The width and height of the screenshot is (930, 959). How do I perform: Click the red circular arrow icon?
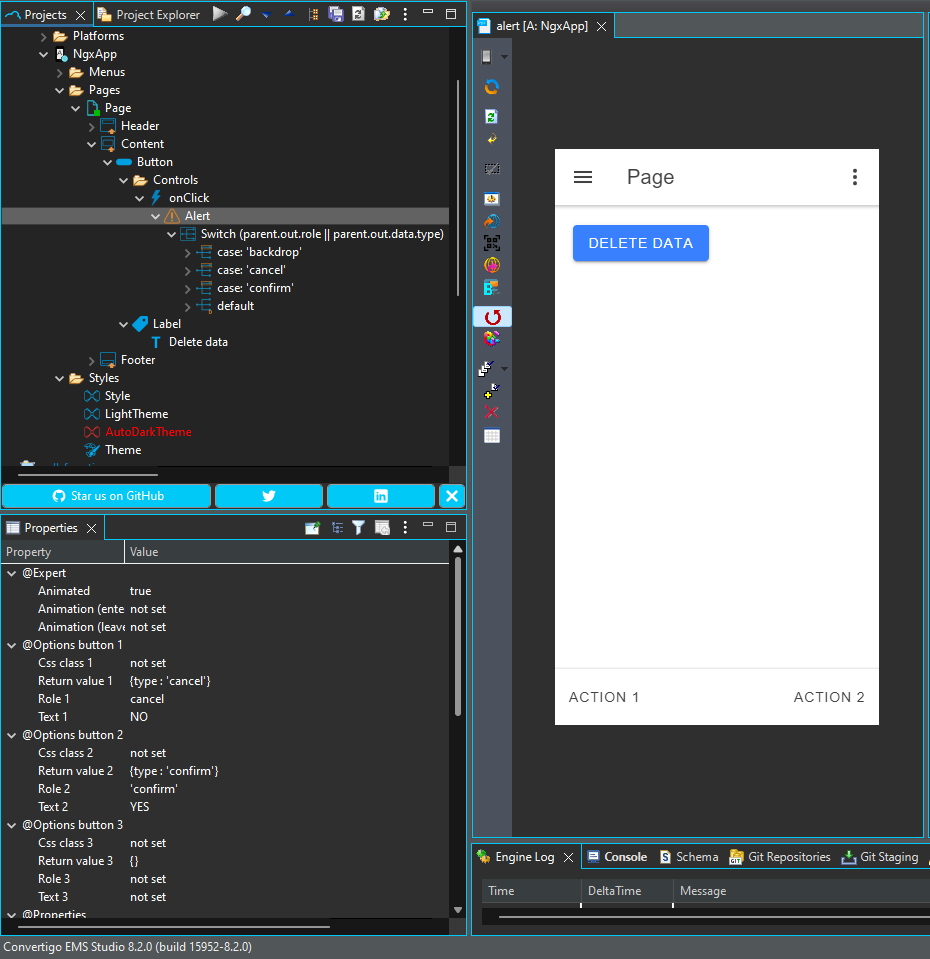click(x=491, y=317)
